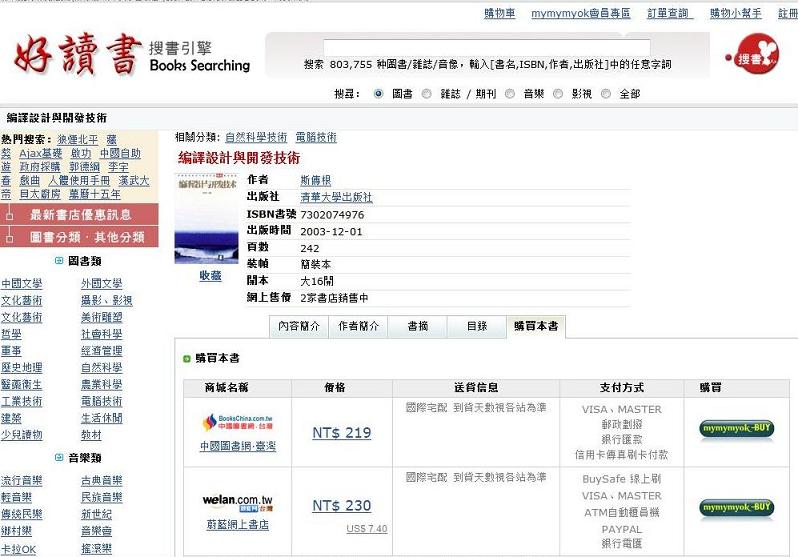This screenshot has height=557, width=798.
Task: Select the 音樂 search radio button
Action: (509, 94)
